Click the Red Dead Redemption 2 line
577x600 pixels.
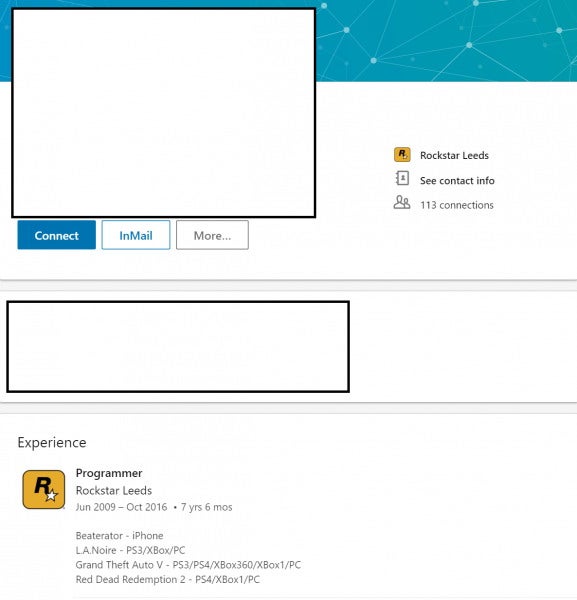click(168, 579)
